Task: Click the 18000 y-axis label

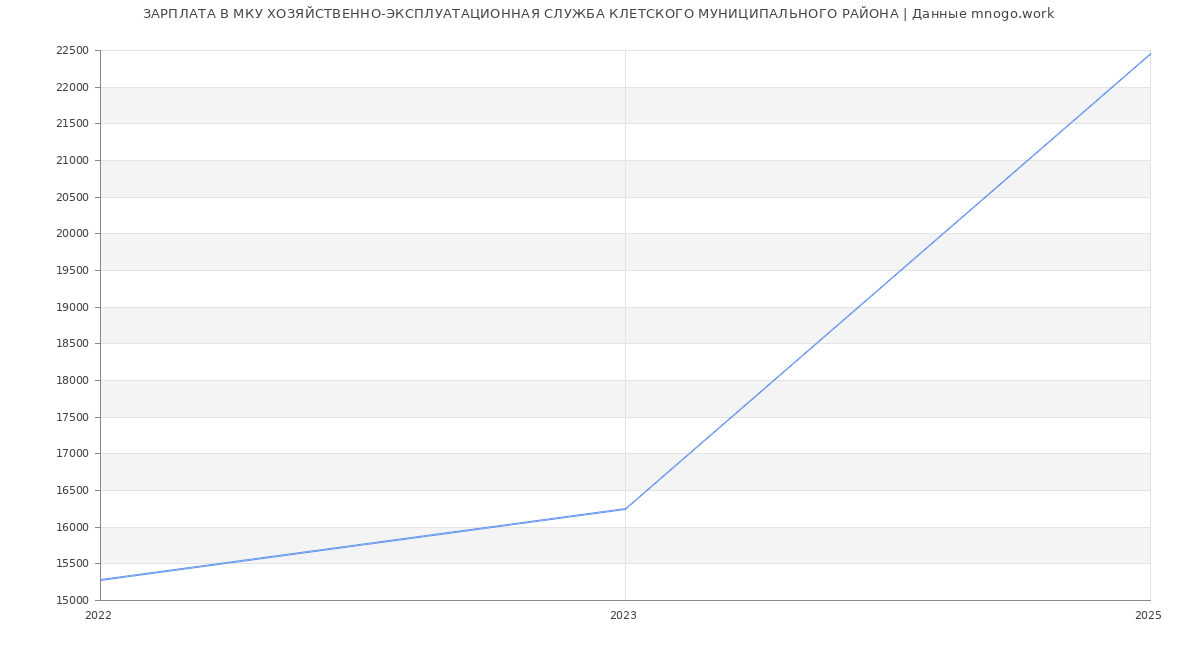Action: (72, 381)
